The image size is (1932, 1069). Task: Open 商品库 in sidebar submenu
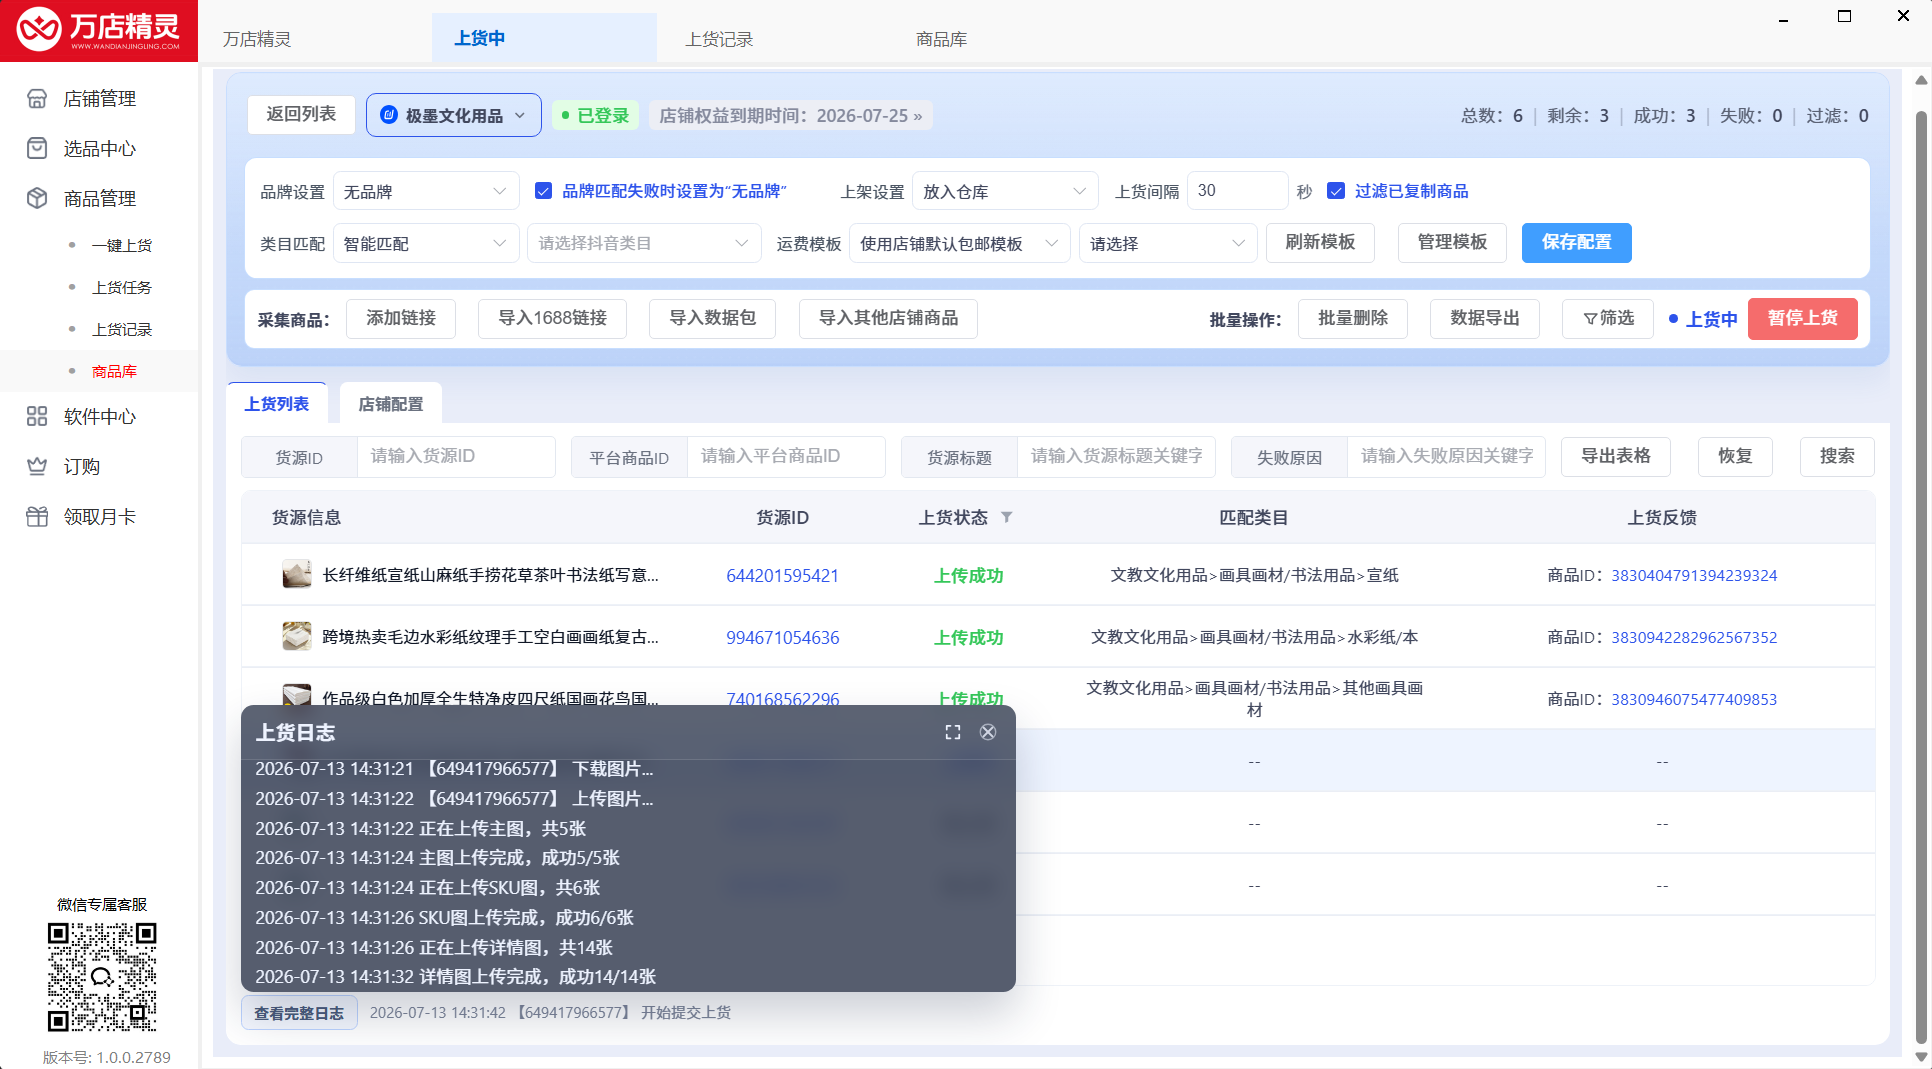(114, 371)
